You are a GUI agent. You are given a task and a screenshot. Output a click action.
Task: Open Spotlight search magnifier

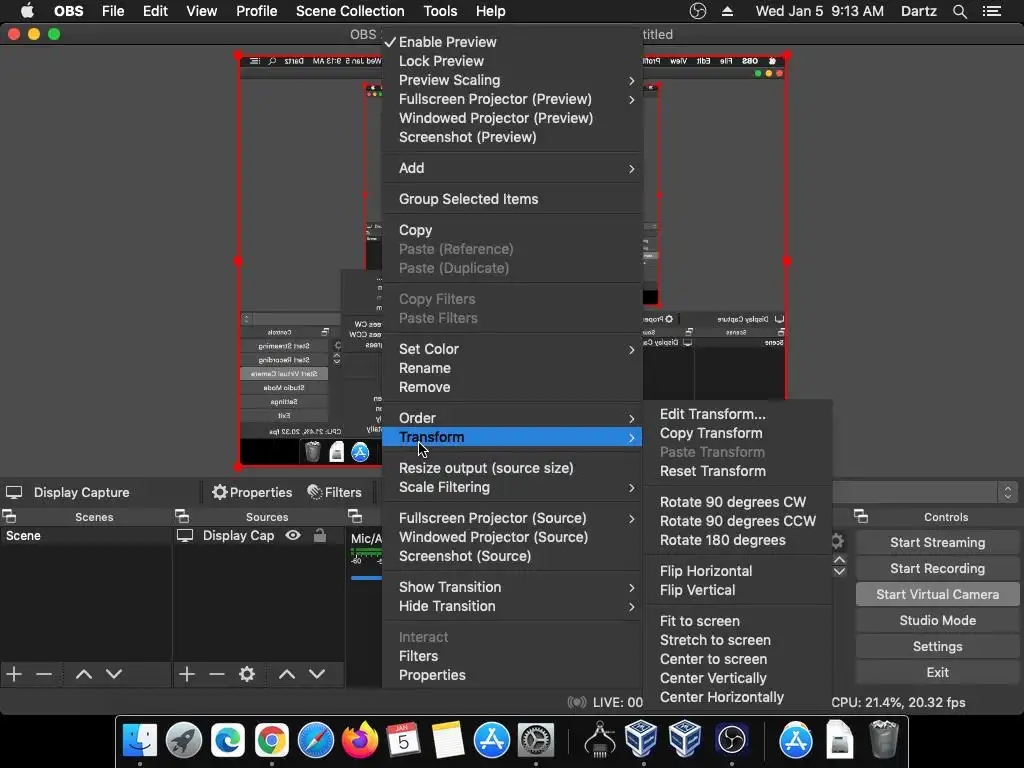tap(959, 11)
